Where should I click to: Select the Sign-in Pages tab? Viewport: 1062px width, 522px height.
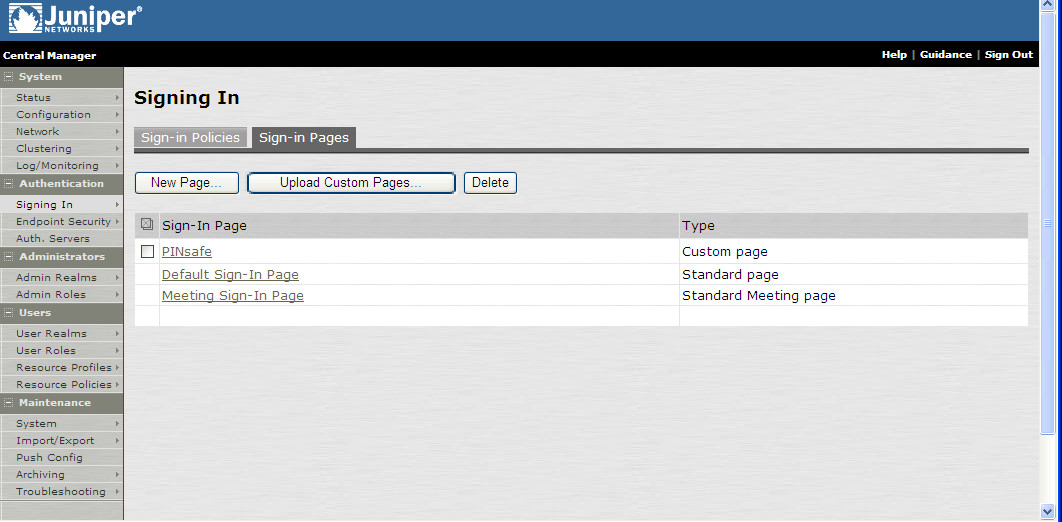point(303,138)
